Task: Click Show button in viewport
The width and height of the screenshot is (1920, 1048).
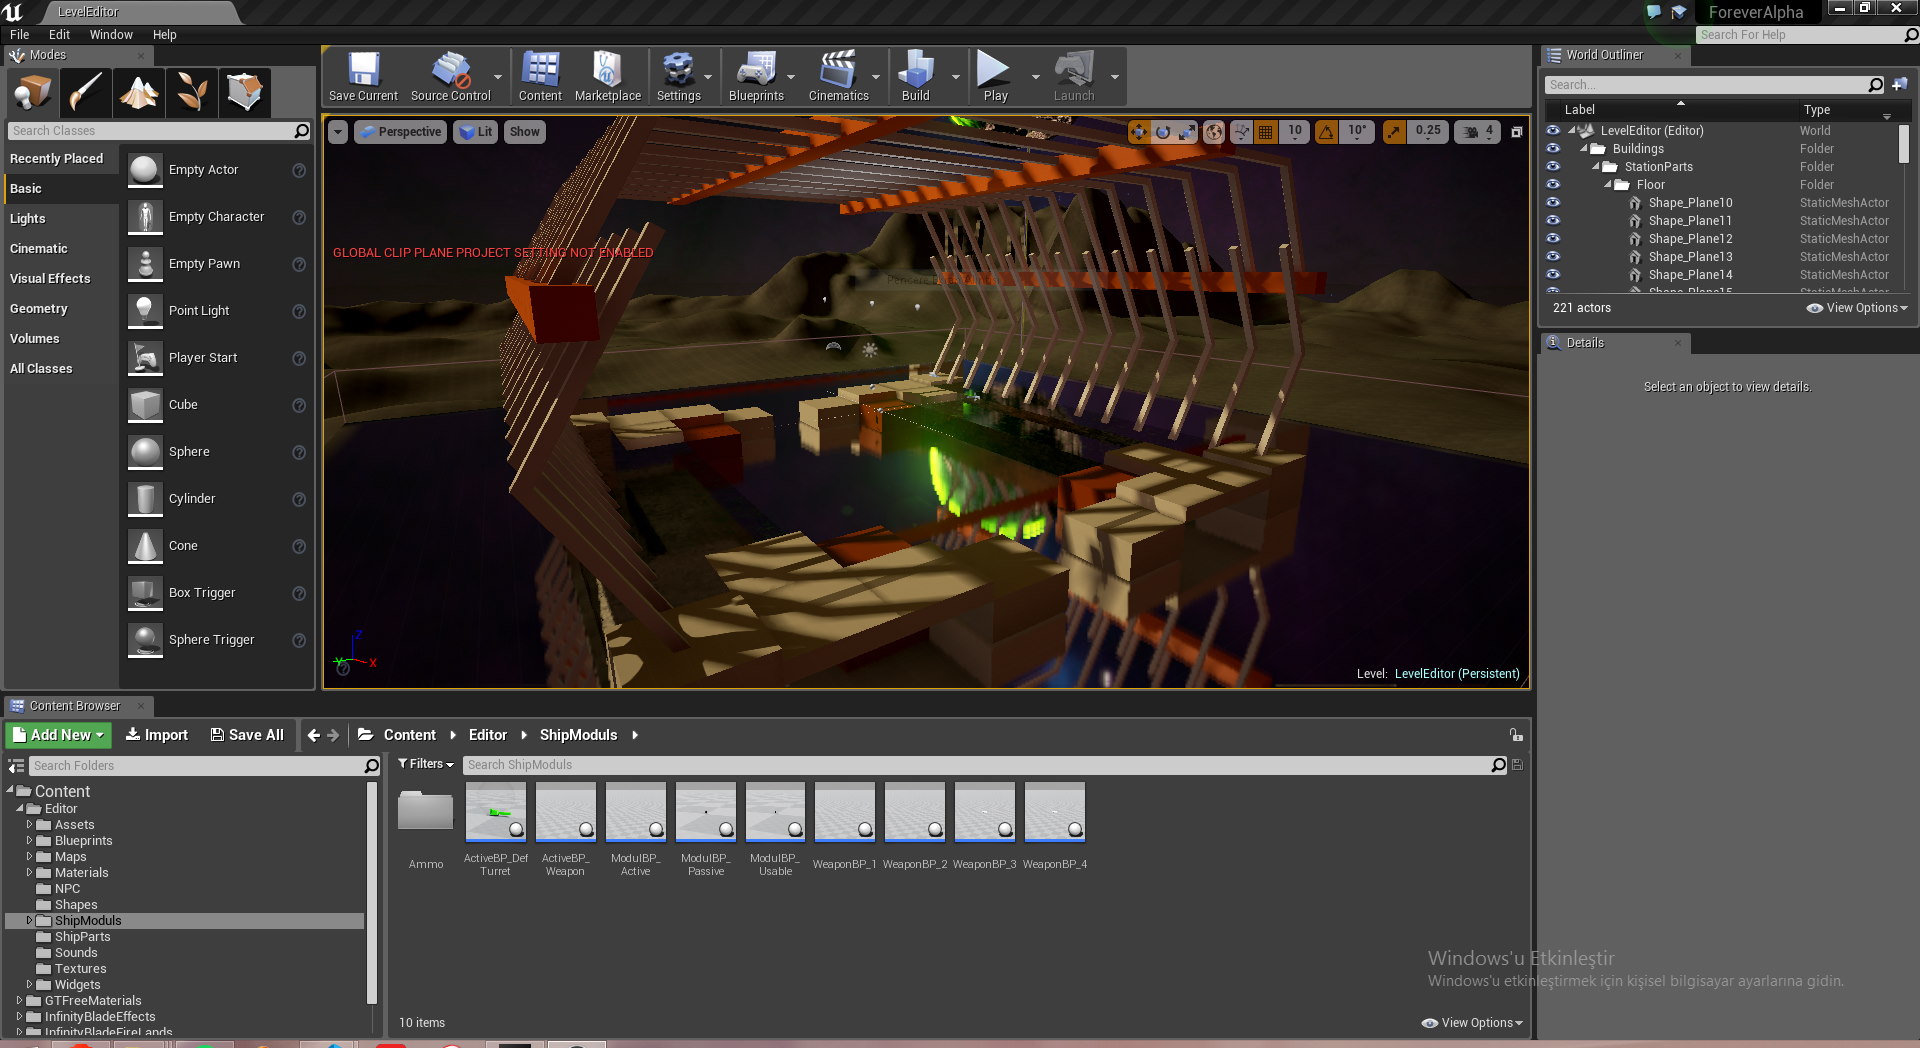Action: (x=524, y=132)
